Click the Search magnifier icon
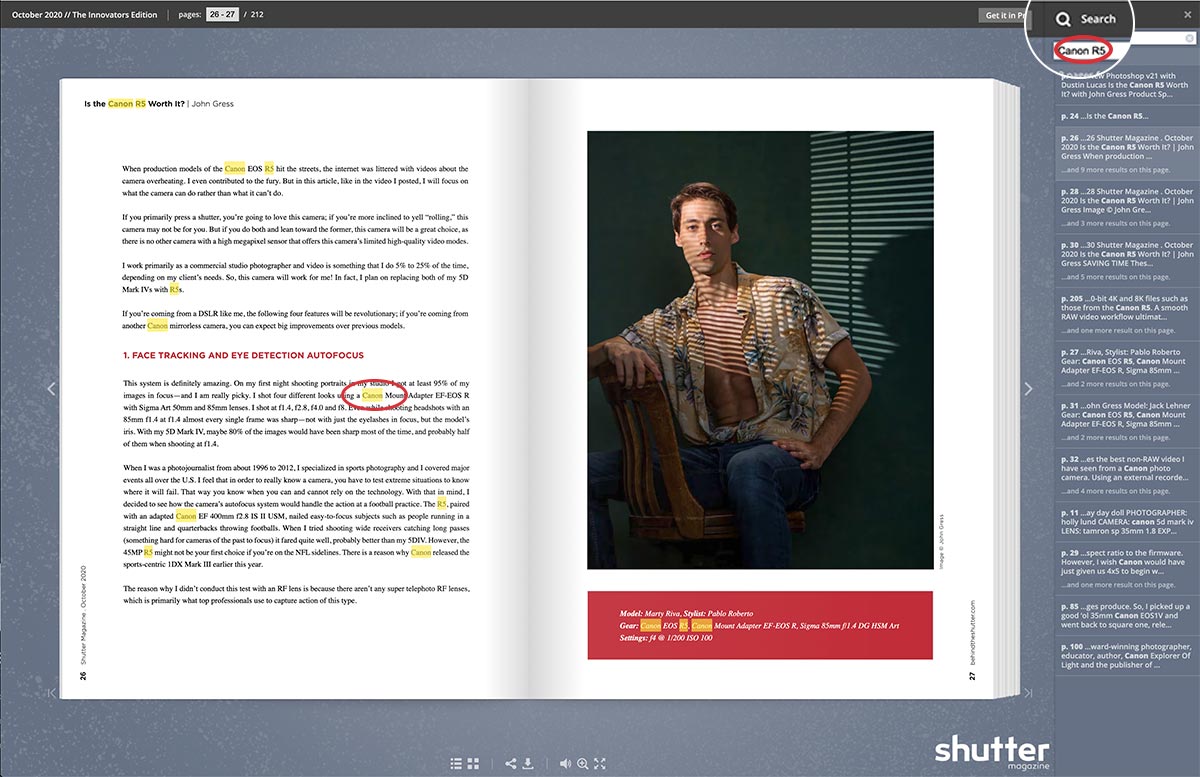The width and height of the screenshot is (1200, 777). click(1064, 18)
